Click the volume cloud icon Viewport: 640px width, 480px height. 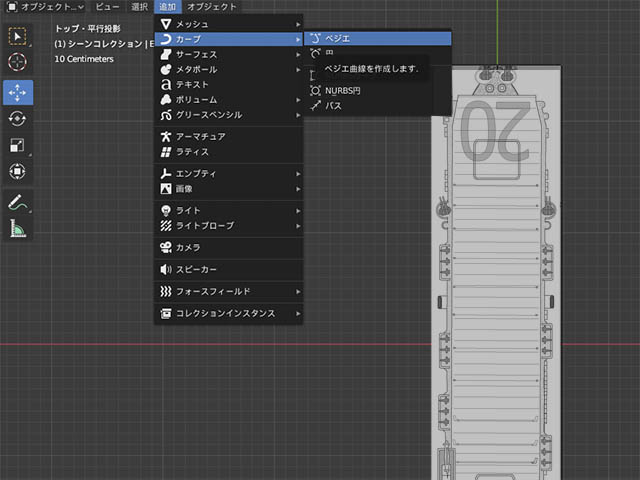166,100
